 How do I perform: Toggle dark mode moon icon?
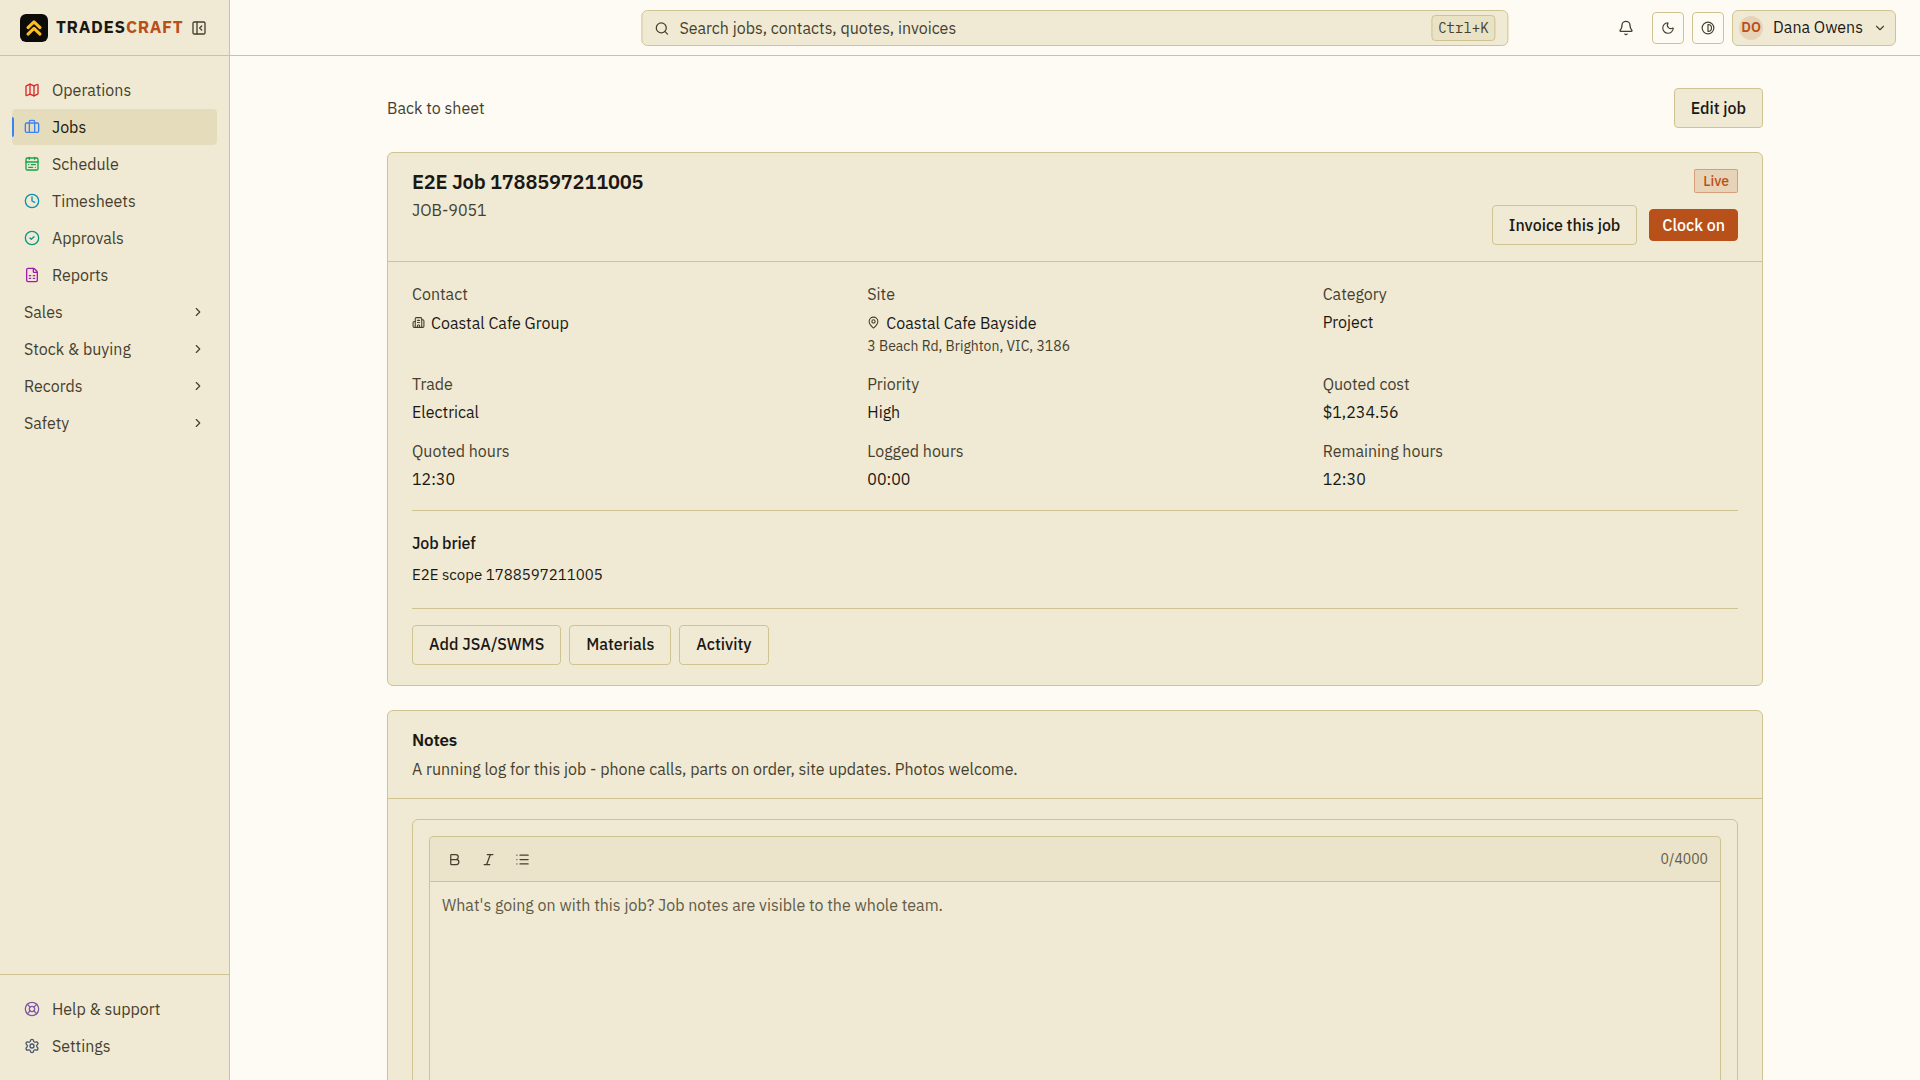coord(1668,28)
